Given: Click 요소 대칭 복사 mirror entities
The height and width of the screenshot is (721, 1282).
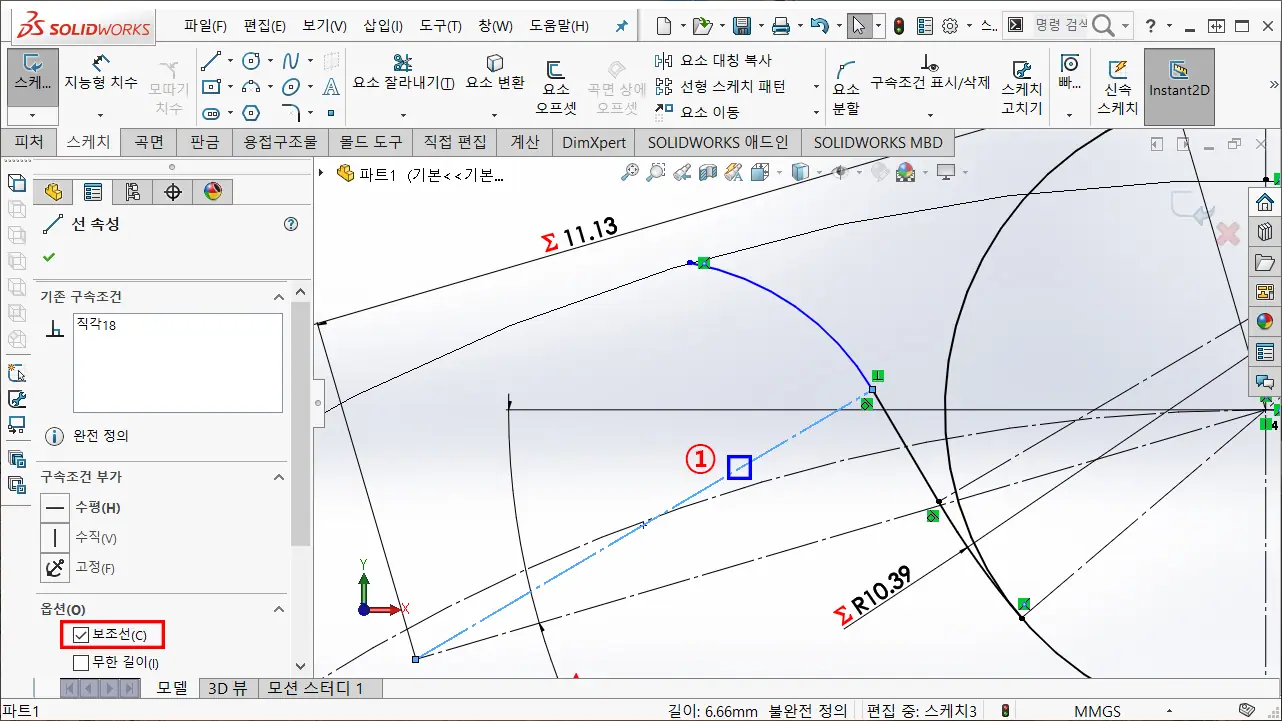Looking at the screenshot, I should tap(713, 60).
